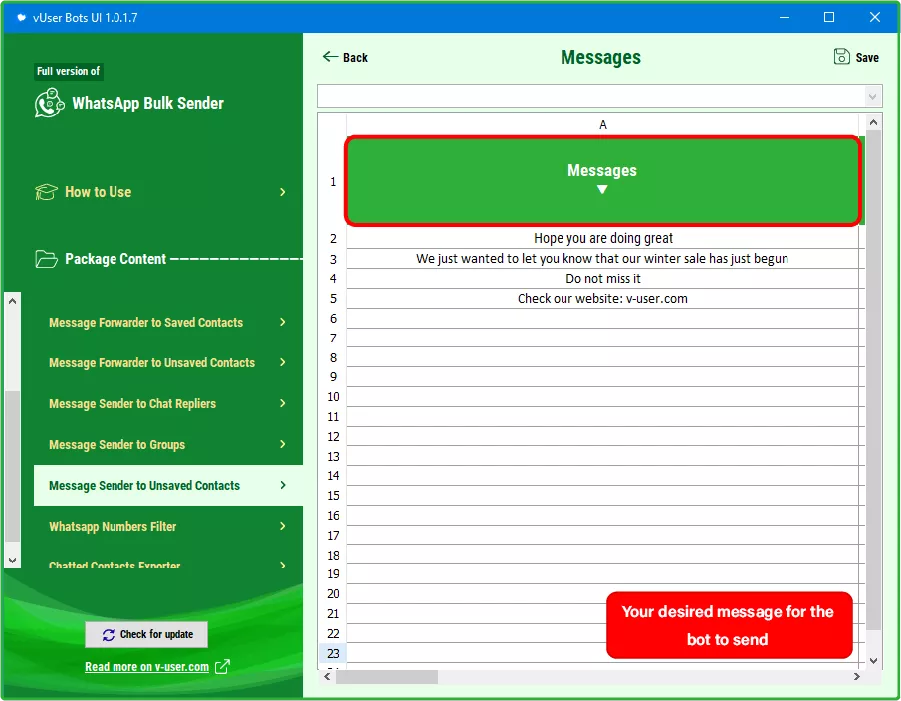Screen dimensions: 901x701
Task: Select row 23 header
Action: [x=333, y=653]
